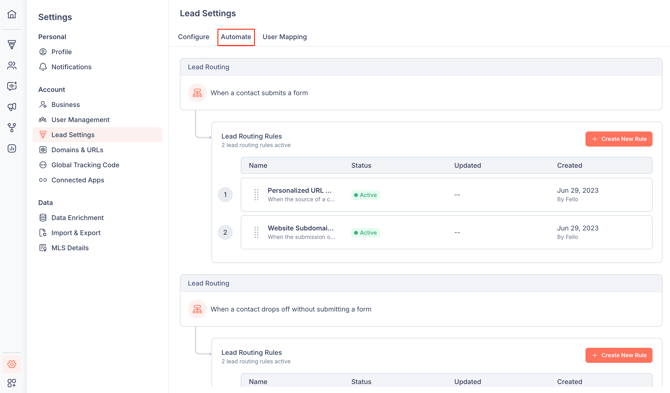Open the contacts people icon in rail
The width and height of the screenshot is (670, 393).
[x=12, y=65]
